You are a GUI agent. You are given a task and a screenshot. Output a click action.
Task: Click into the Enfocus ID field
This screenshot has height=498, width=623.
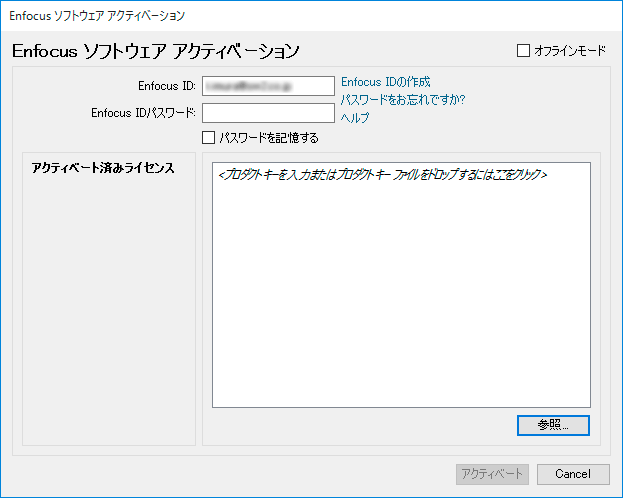point(268,86)
